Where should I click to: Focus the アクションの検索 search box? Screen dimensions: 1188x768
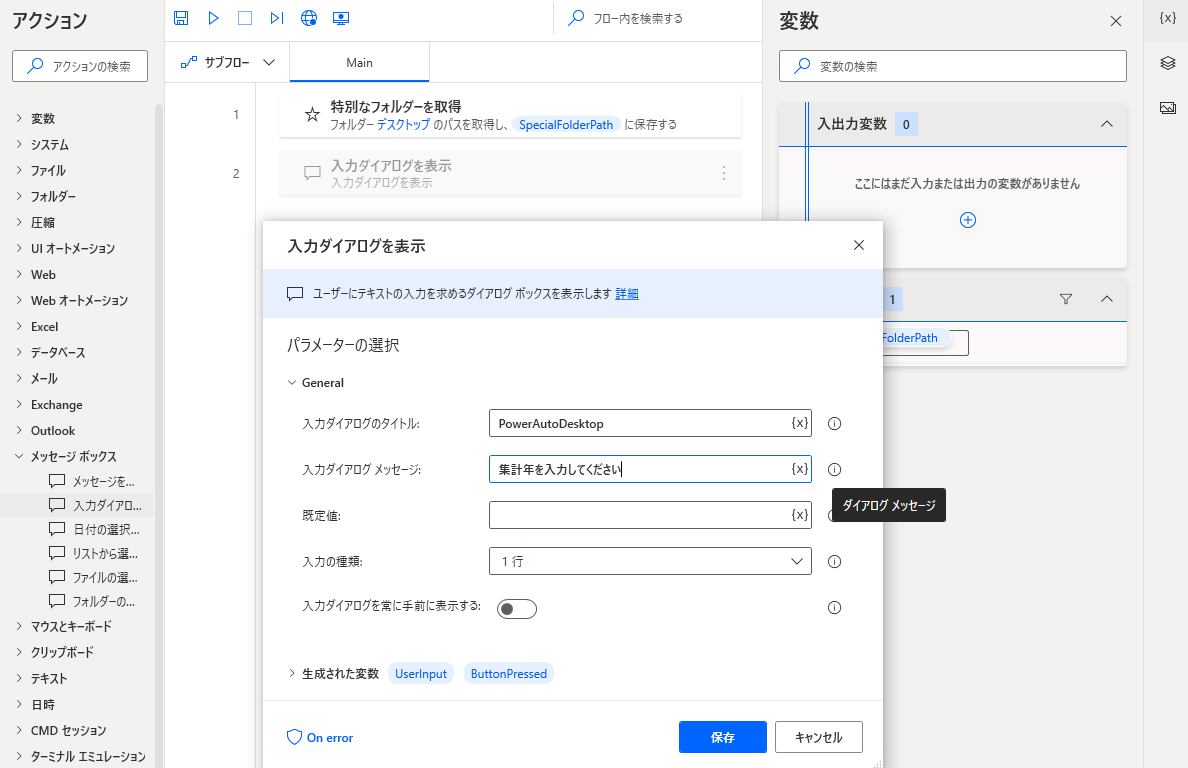click(x=80, y=66)
